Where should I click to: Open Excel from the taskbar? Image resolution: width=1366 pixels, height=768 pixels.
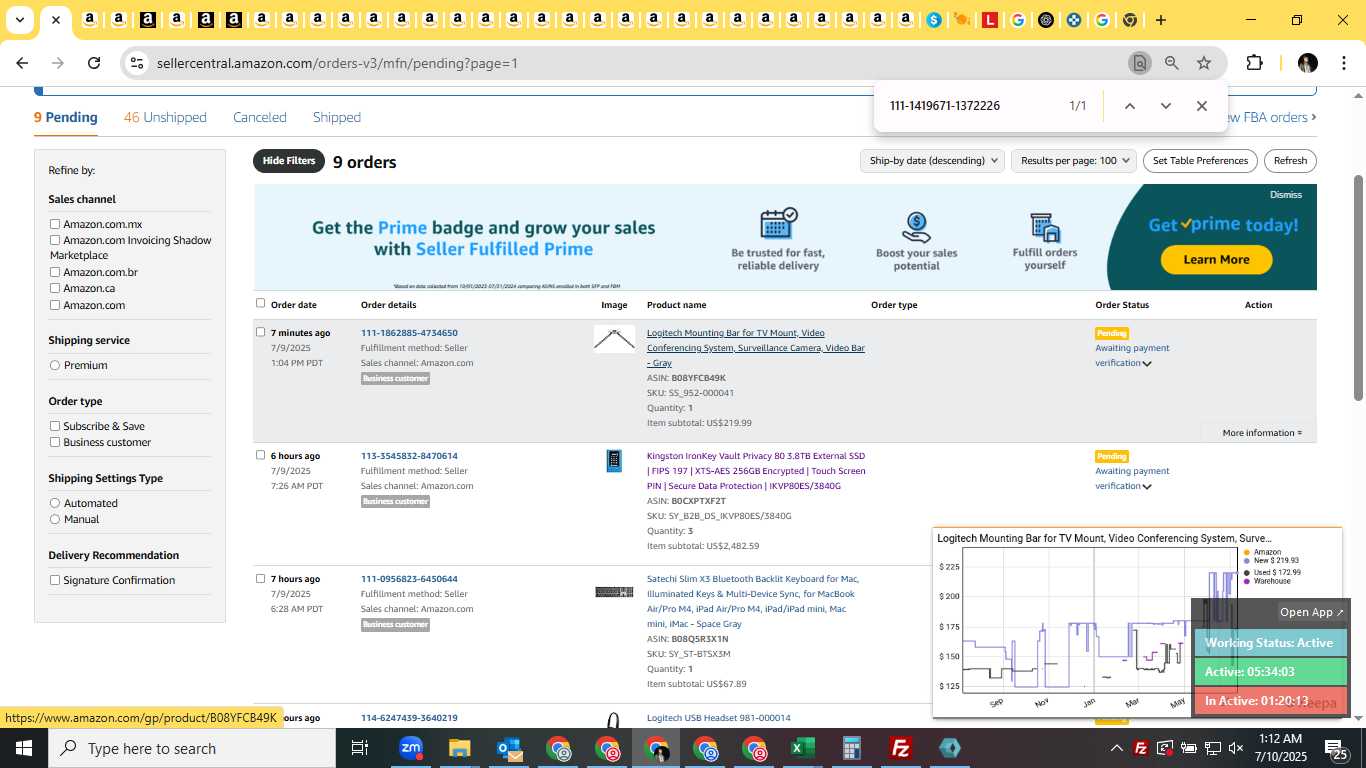pyautogui.click(x=802, y=748)
